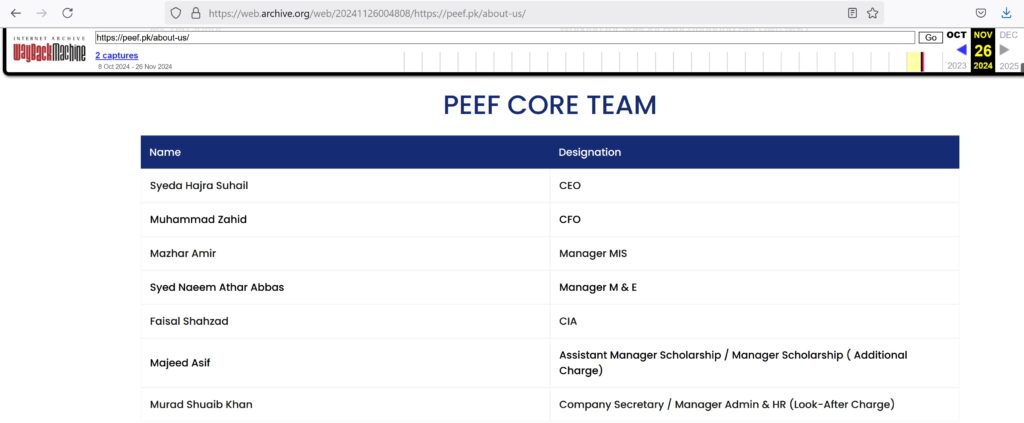Click the browser forward arrow

tap(42, 13)
